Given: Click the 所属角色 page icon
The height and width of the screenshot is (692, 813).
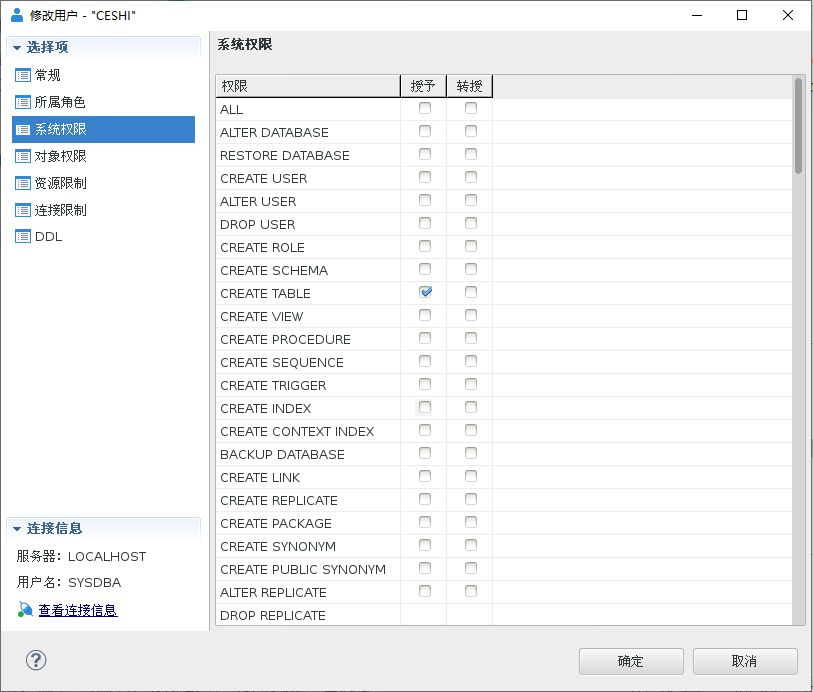Looking at the screenshot, I should tap(23, 102).
